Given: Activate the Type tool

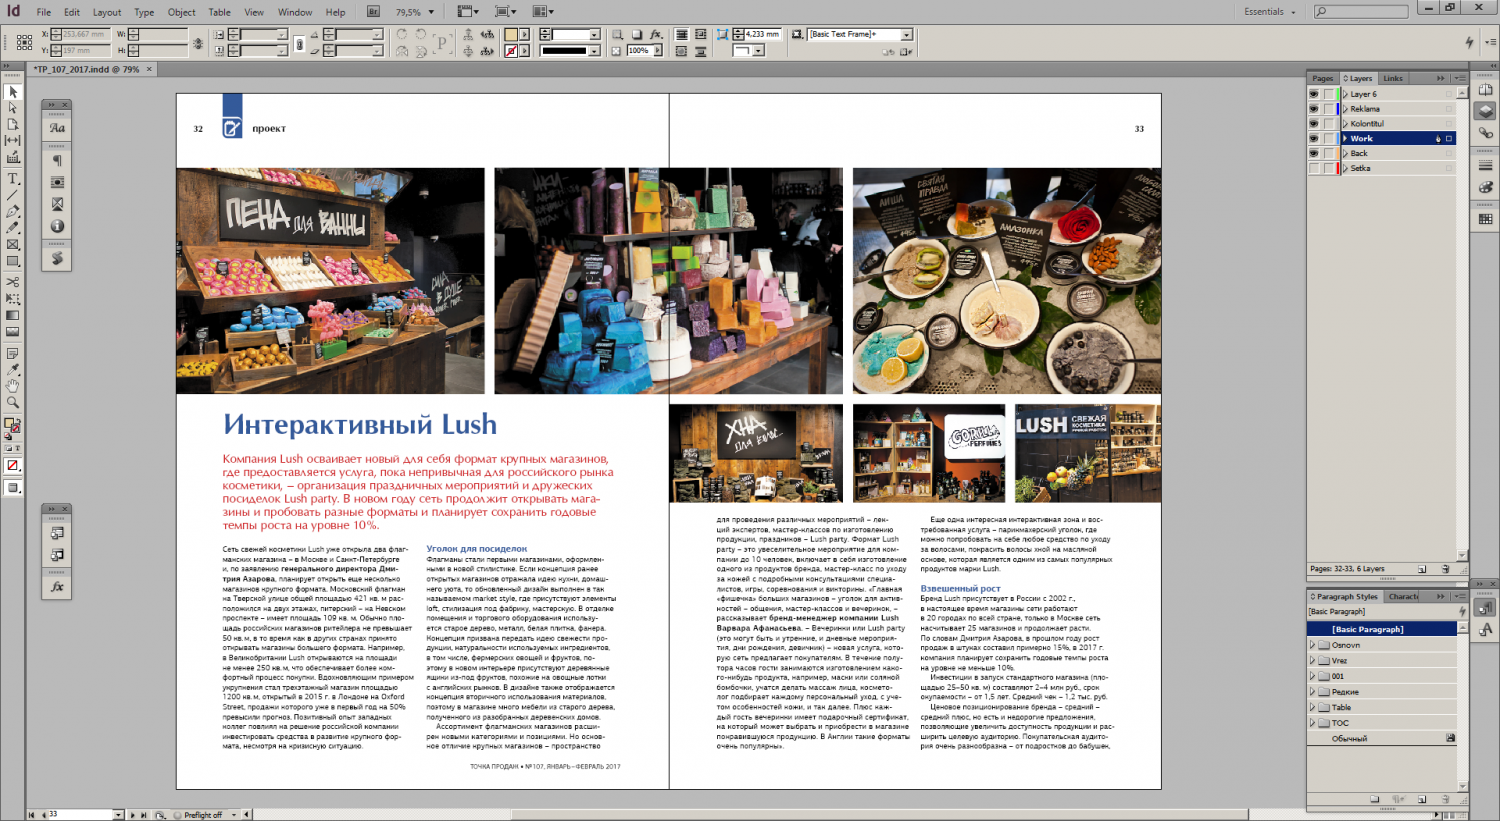Looking at the screenshot, I should pos(13,179).
